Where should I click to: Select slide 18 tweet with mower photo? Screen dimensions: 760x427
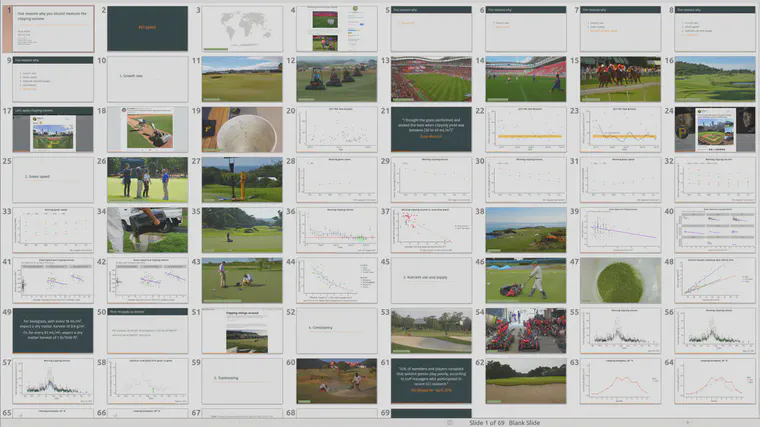point(147,129)
